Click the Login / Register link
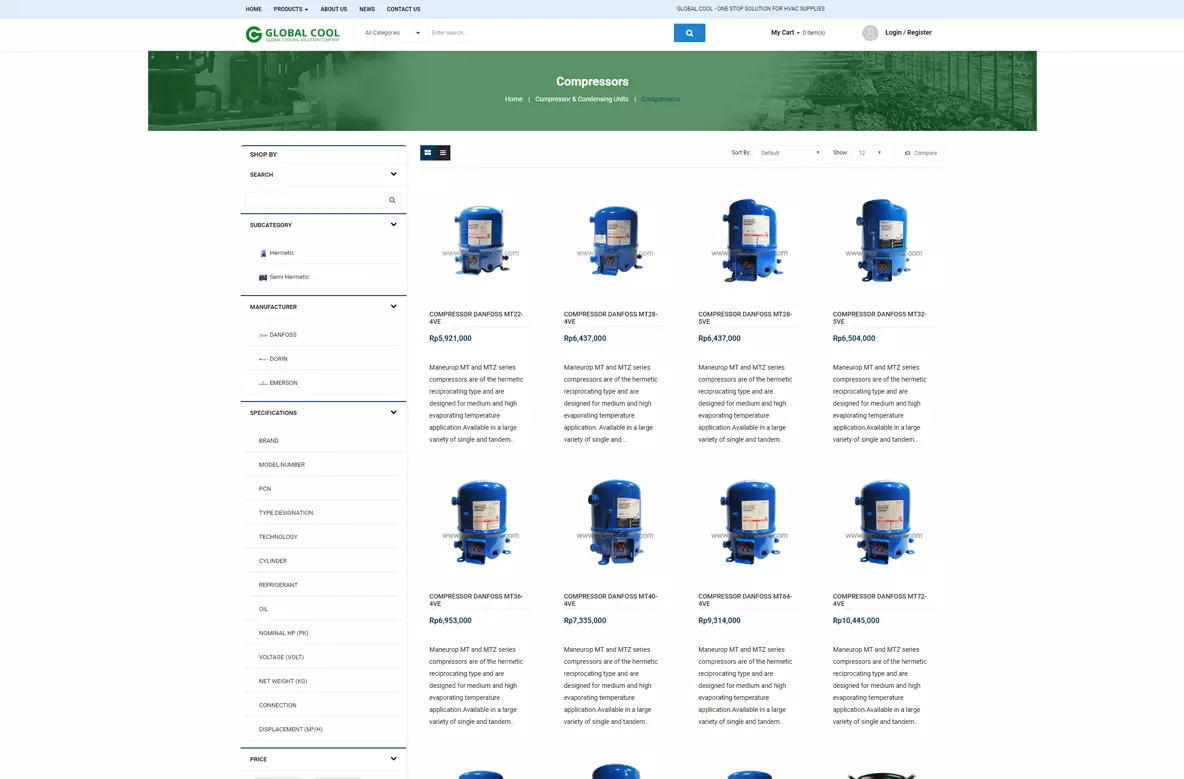 click(x=908, y=33)
